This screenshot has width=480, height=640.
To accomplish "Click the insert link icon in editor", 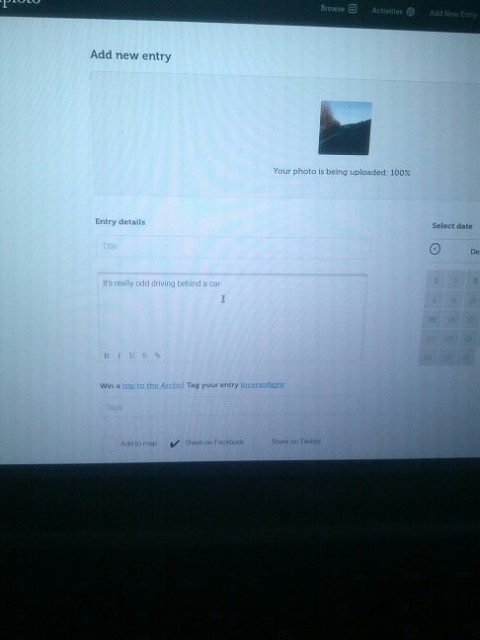I will click(x=157, y=355).
